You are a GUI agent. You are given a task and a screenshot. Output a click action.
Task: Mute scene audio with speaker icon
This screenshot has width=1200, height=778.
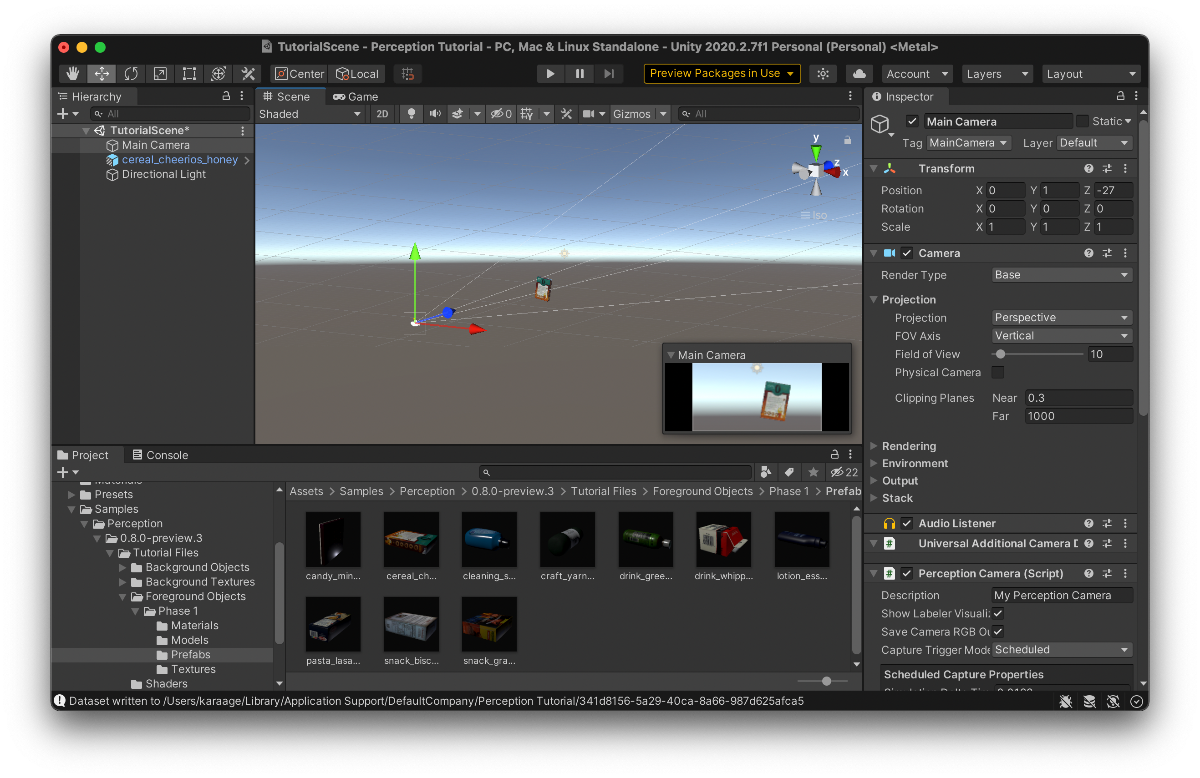coord(435,114)
